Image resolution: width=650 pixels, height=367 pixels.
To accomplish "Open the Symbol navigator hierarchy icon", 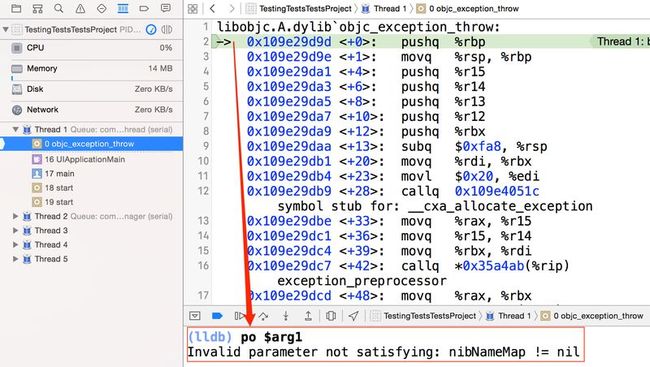I will click(x=38, y=8).
